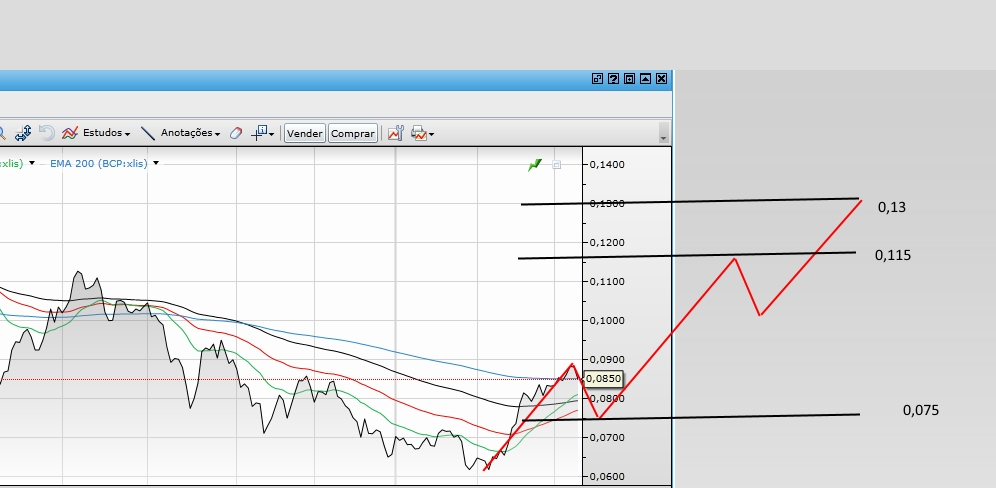Viewport: 996px width, 488px height.
Task: Click the 0,1100 price axis label
Action: coord(607,281)
